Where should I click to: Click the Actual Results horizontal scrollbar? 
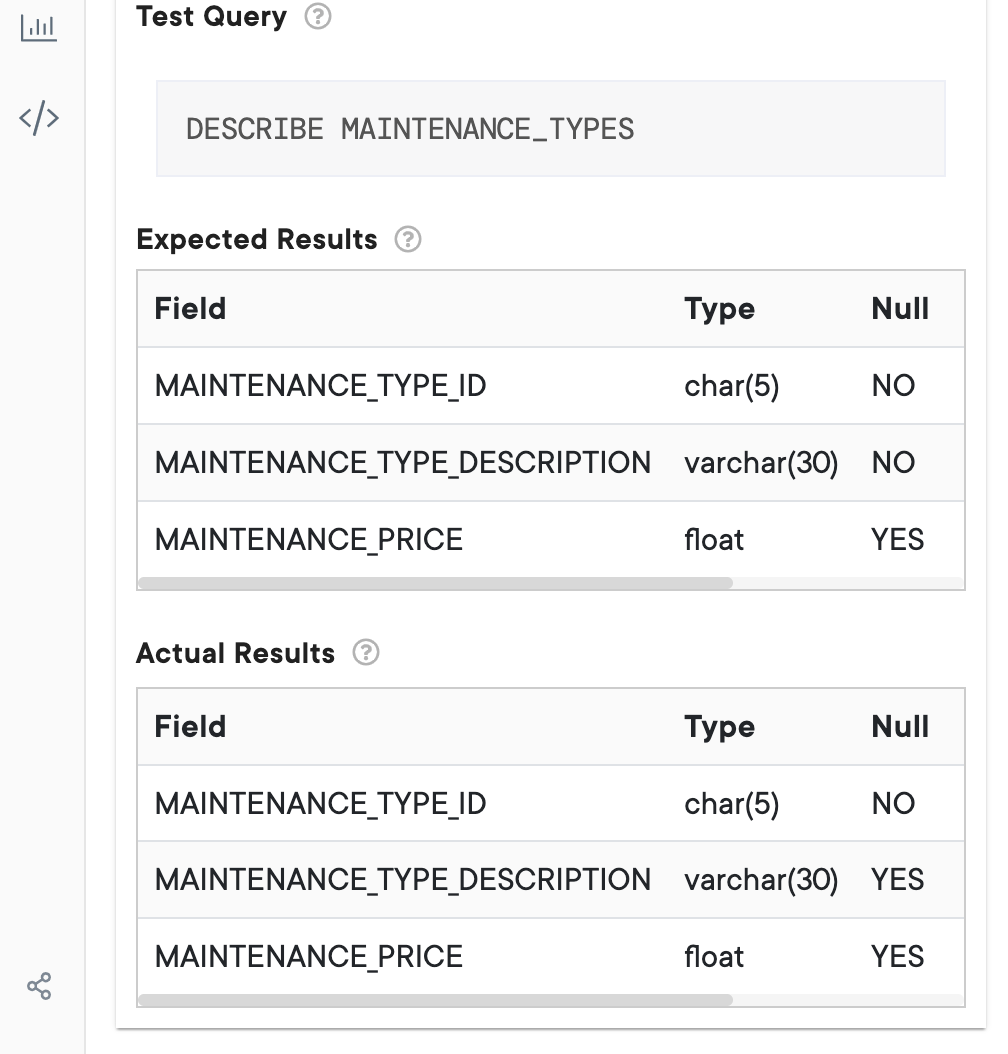click(436, 1000)
